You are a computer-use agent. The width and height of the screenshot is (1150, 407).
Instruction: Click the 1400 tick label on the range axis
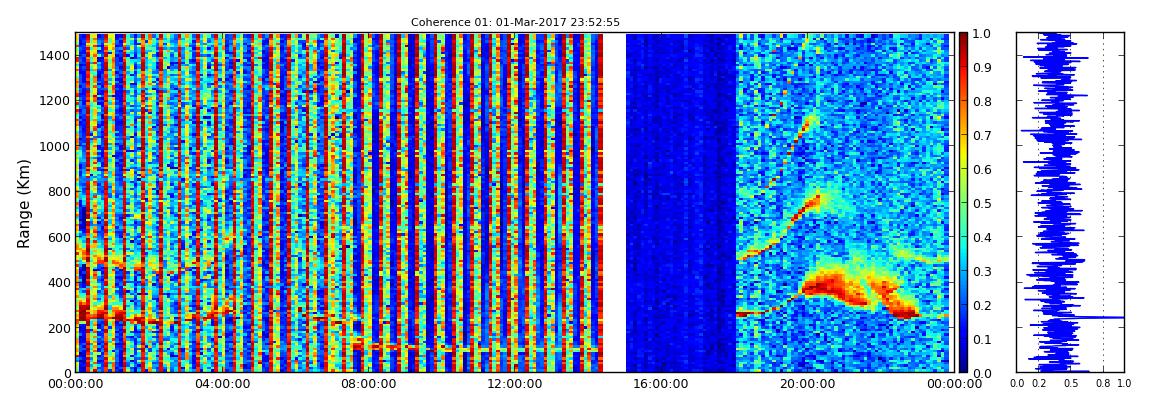(55, 55)
